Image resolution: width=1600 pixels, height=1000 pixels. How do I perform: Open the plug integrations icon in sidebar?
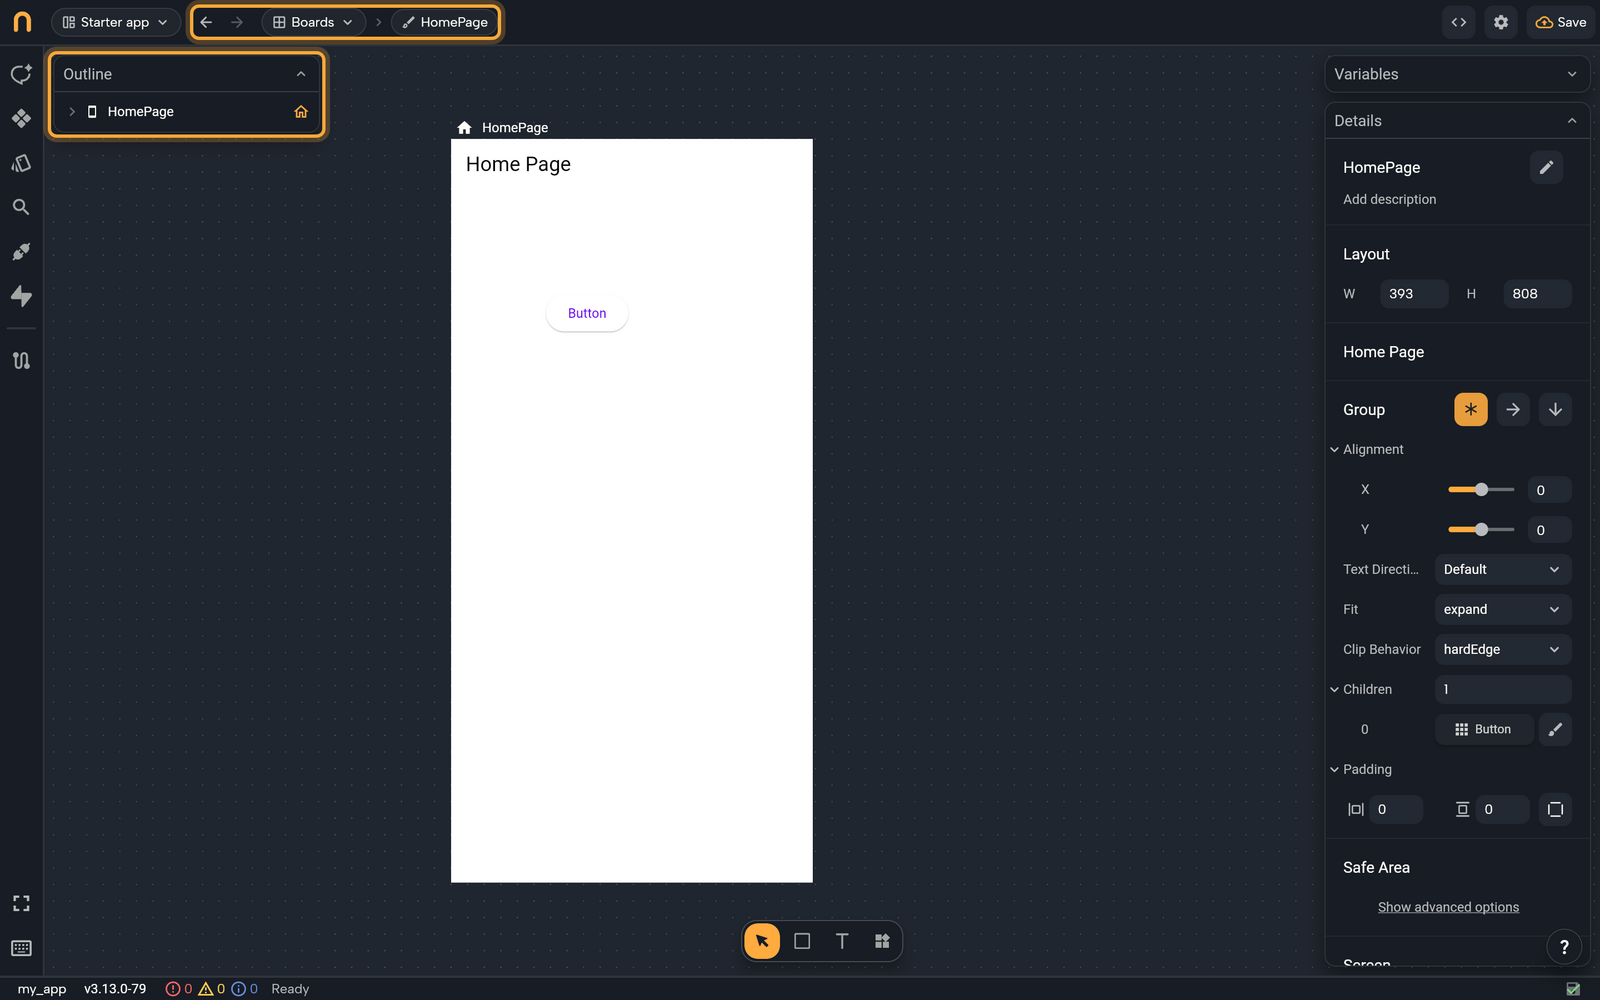[x=21, y=252]
